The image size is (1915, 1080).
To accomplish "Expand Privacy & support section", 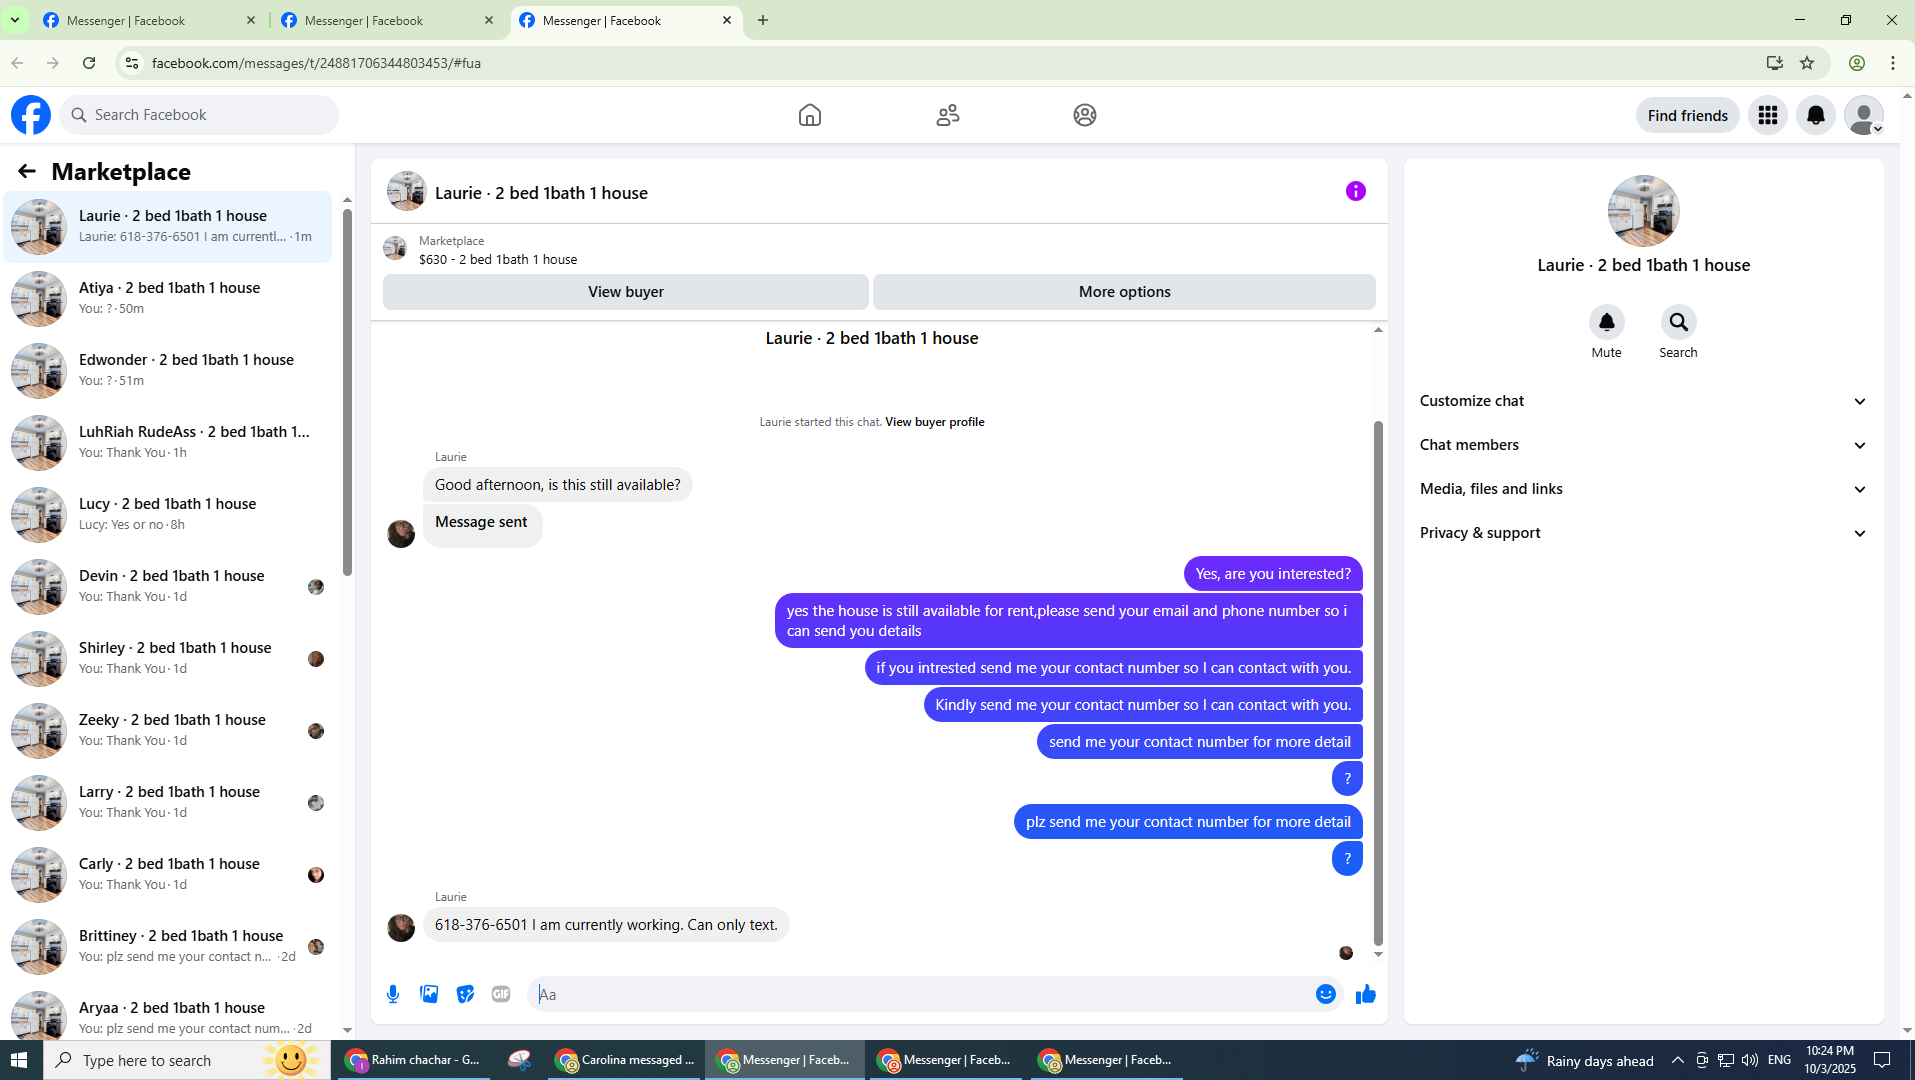I will coord(1644,533).
